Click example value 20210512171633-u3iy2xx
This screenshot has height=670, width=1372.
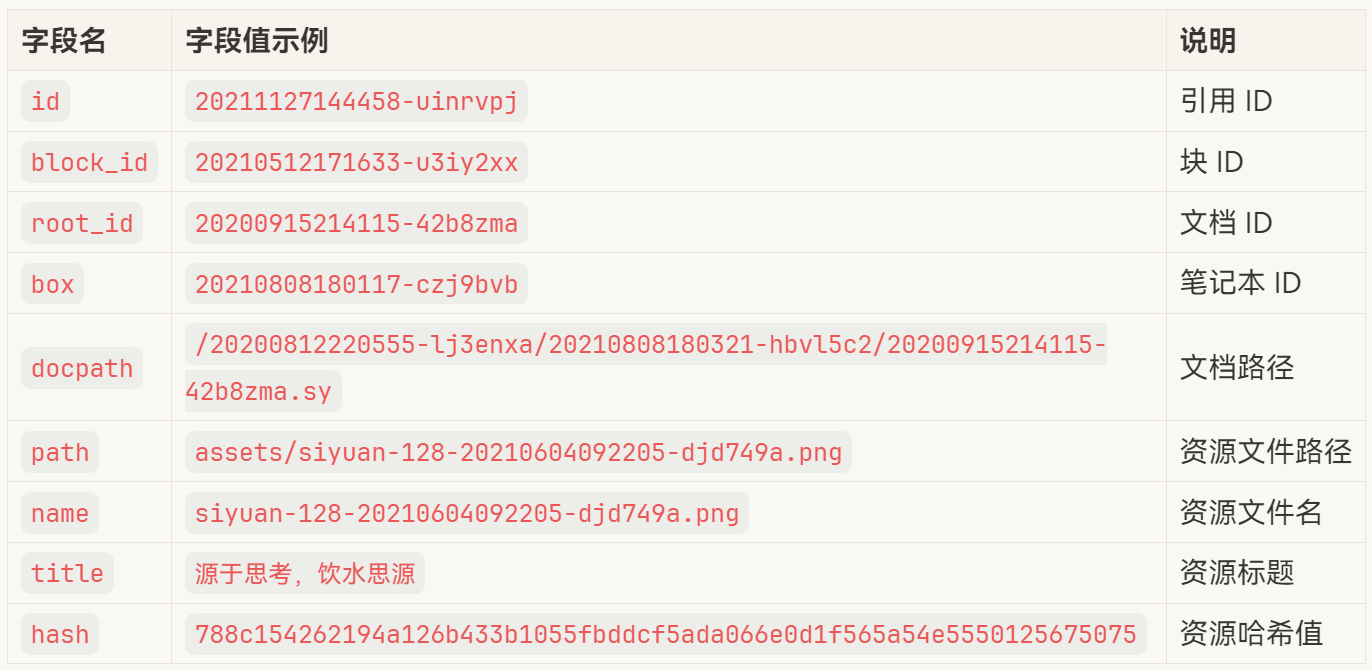[356, 162]
